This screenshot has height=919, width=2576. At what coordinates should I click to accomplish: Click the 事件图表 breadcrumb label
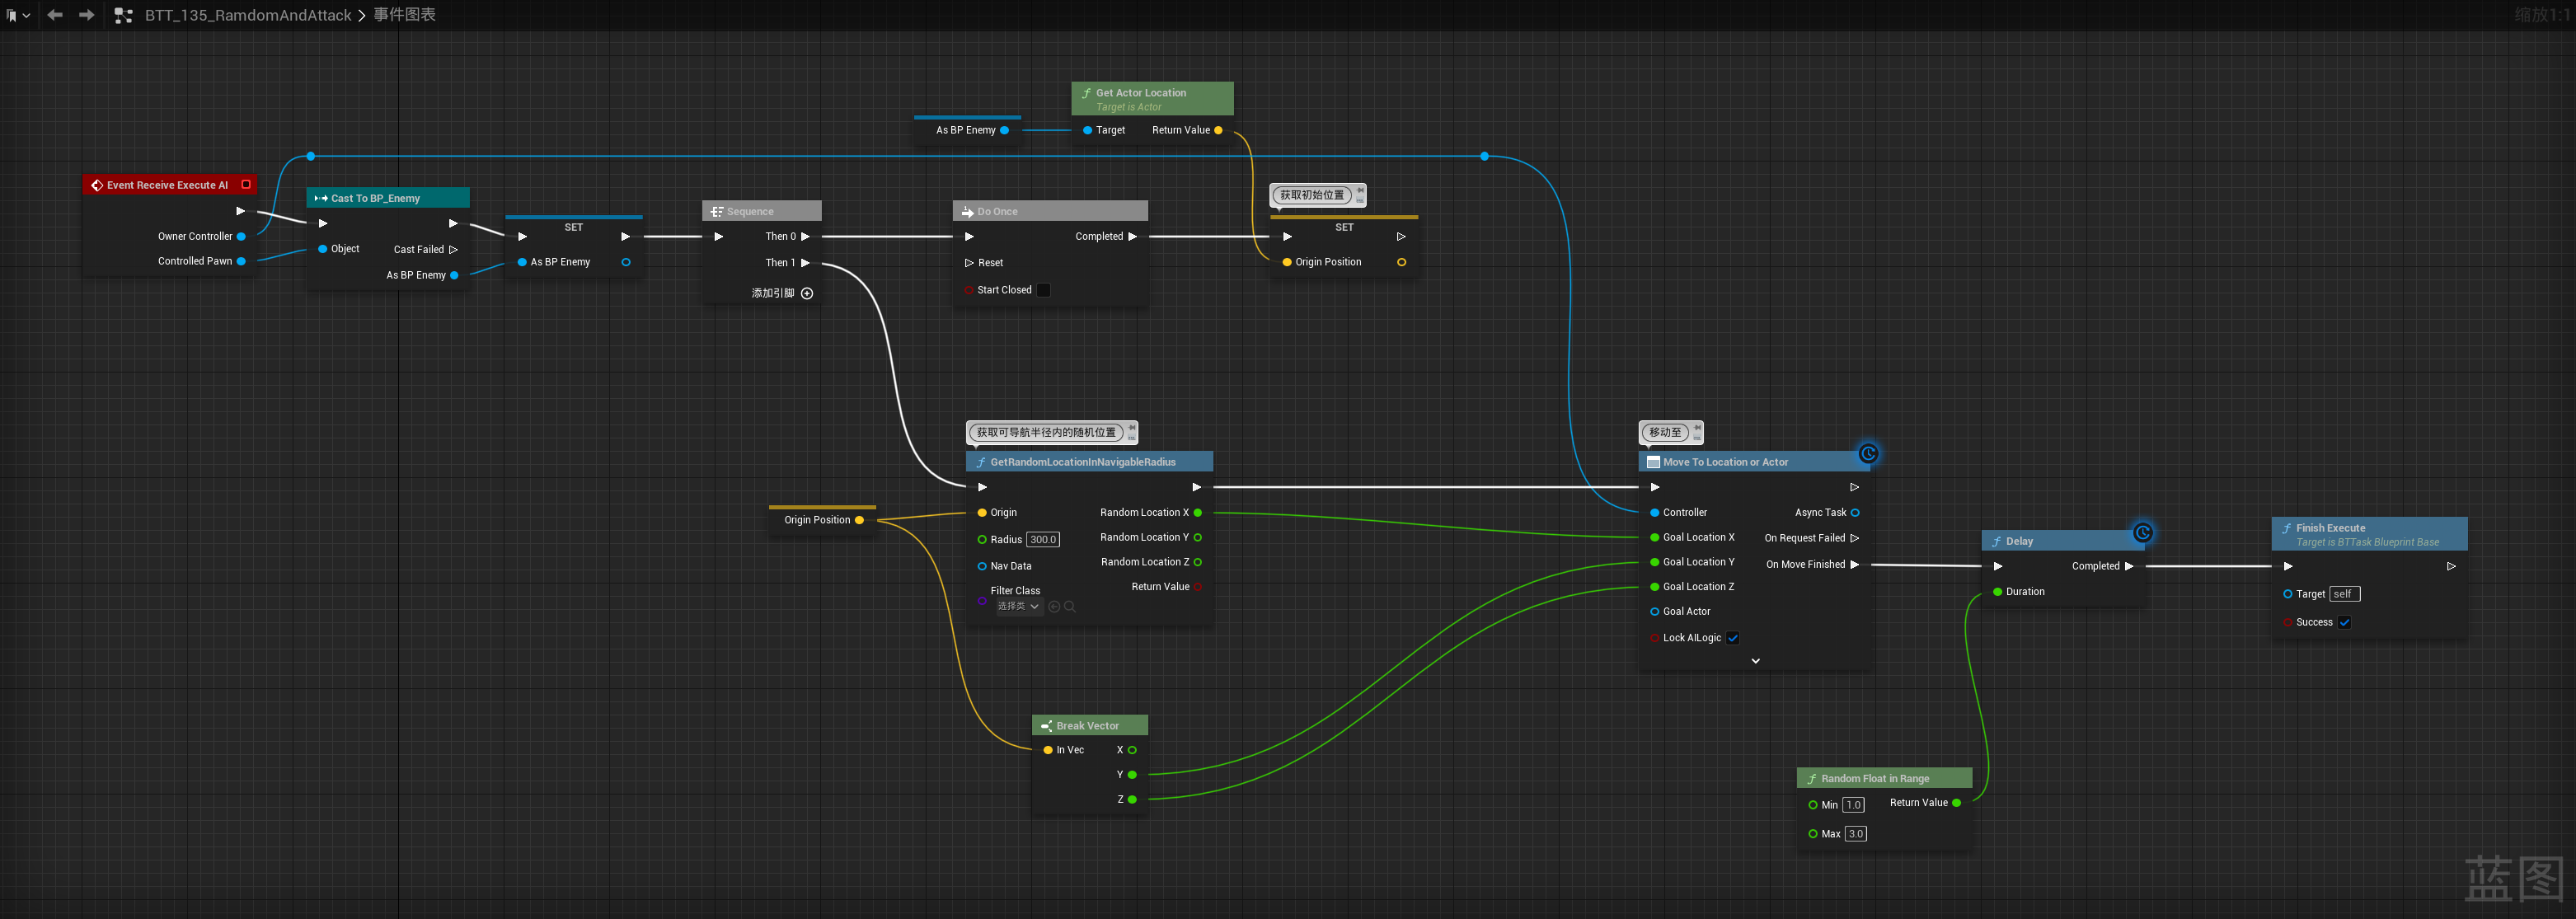404,15
